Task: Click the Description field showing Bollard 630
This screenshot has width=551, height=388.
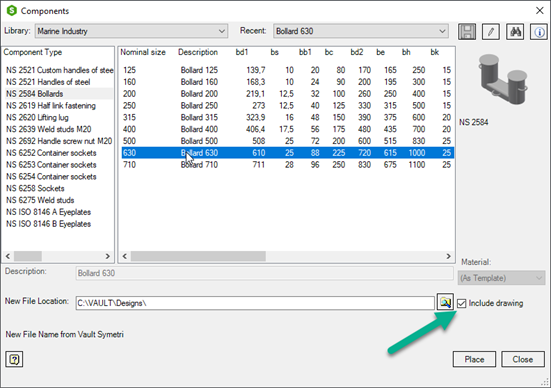Action: [x=264, y=273]
